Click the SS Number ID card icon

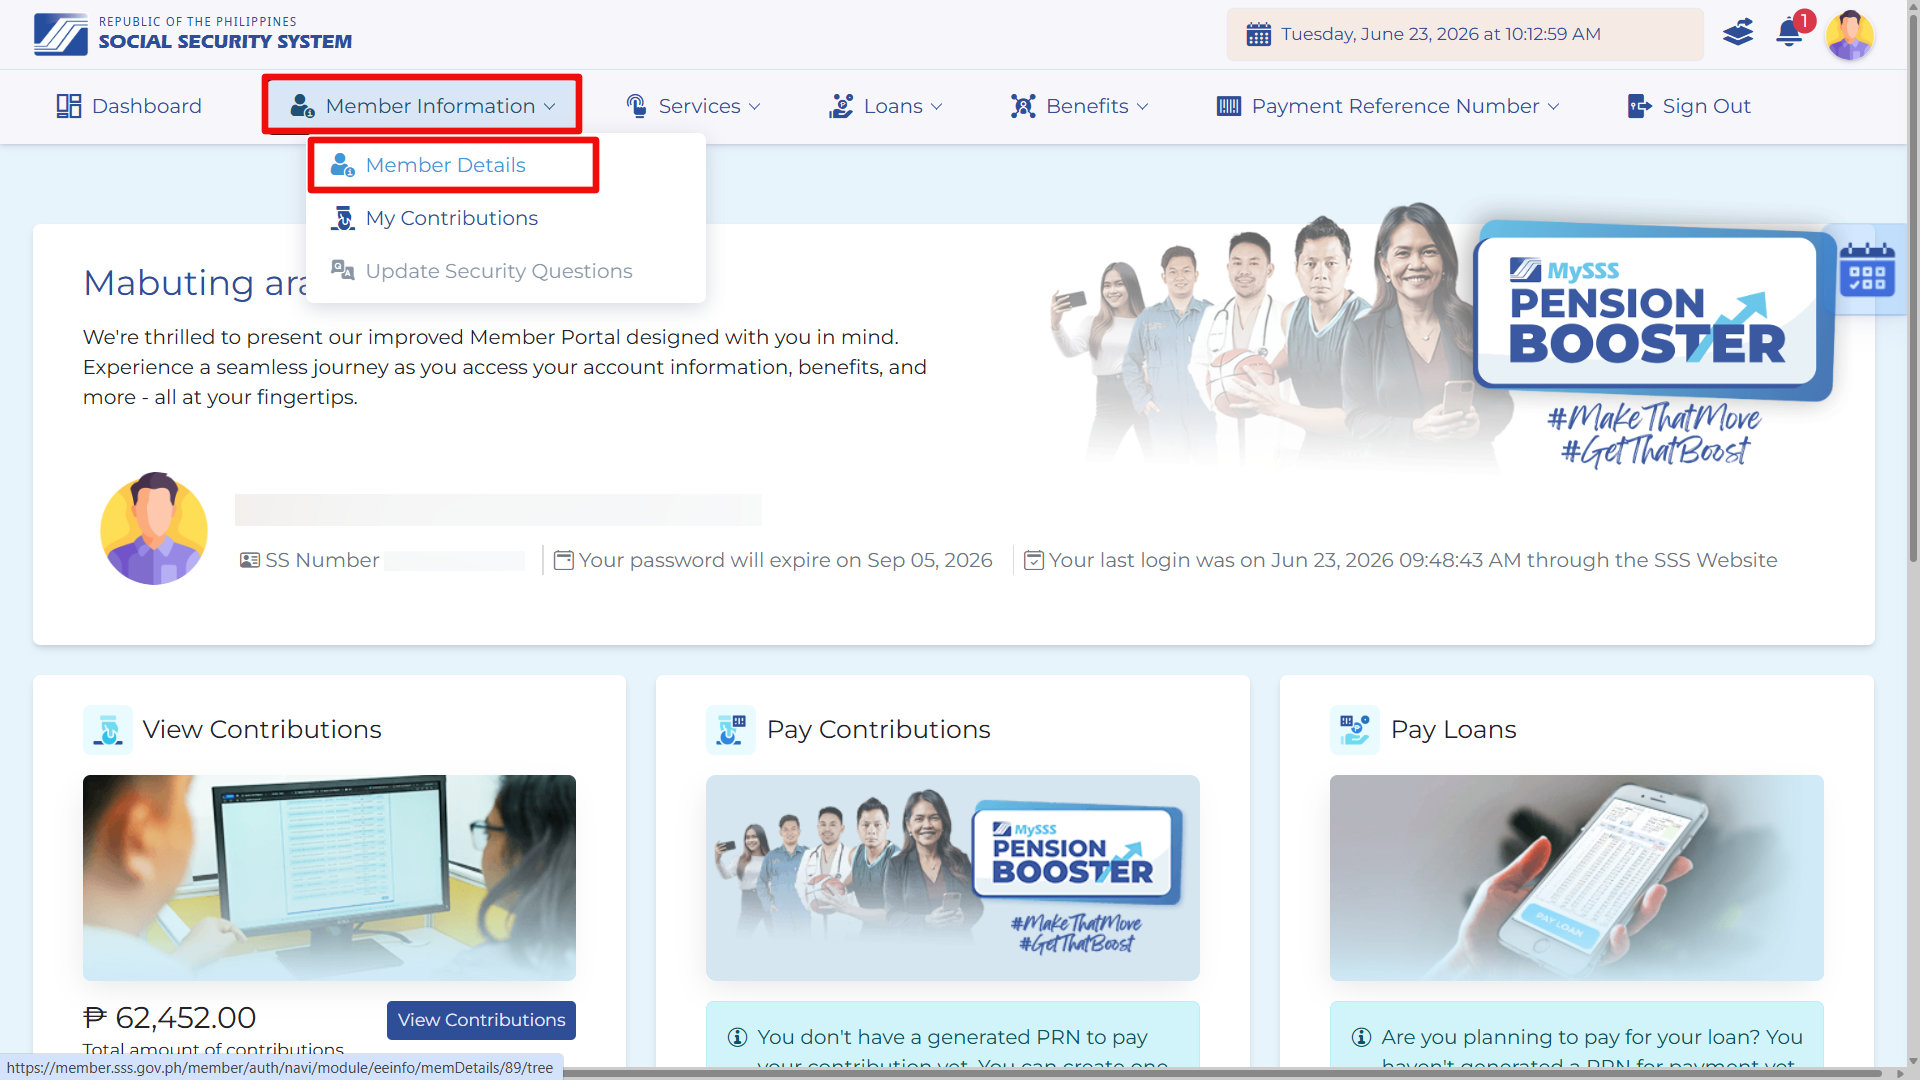(250, 560)
